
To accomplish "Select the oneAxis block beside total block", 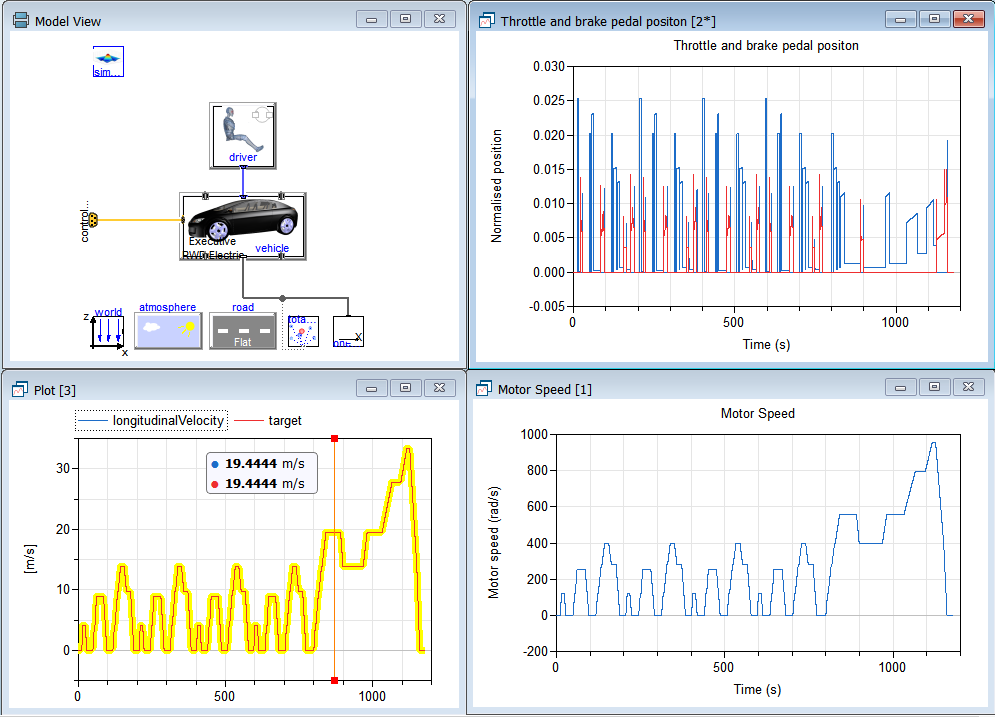I will 348,332.
